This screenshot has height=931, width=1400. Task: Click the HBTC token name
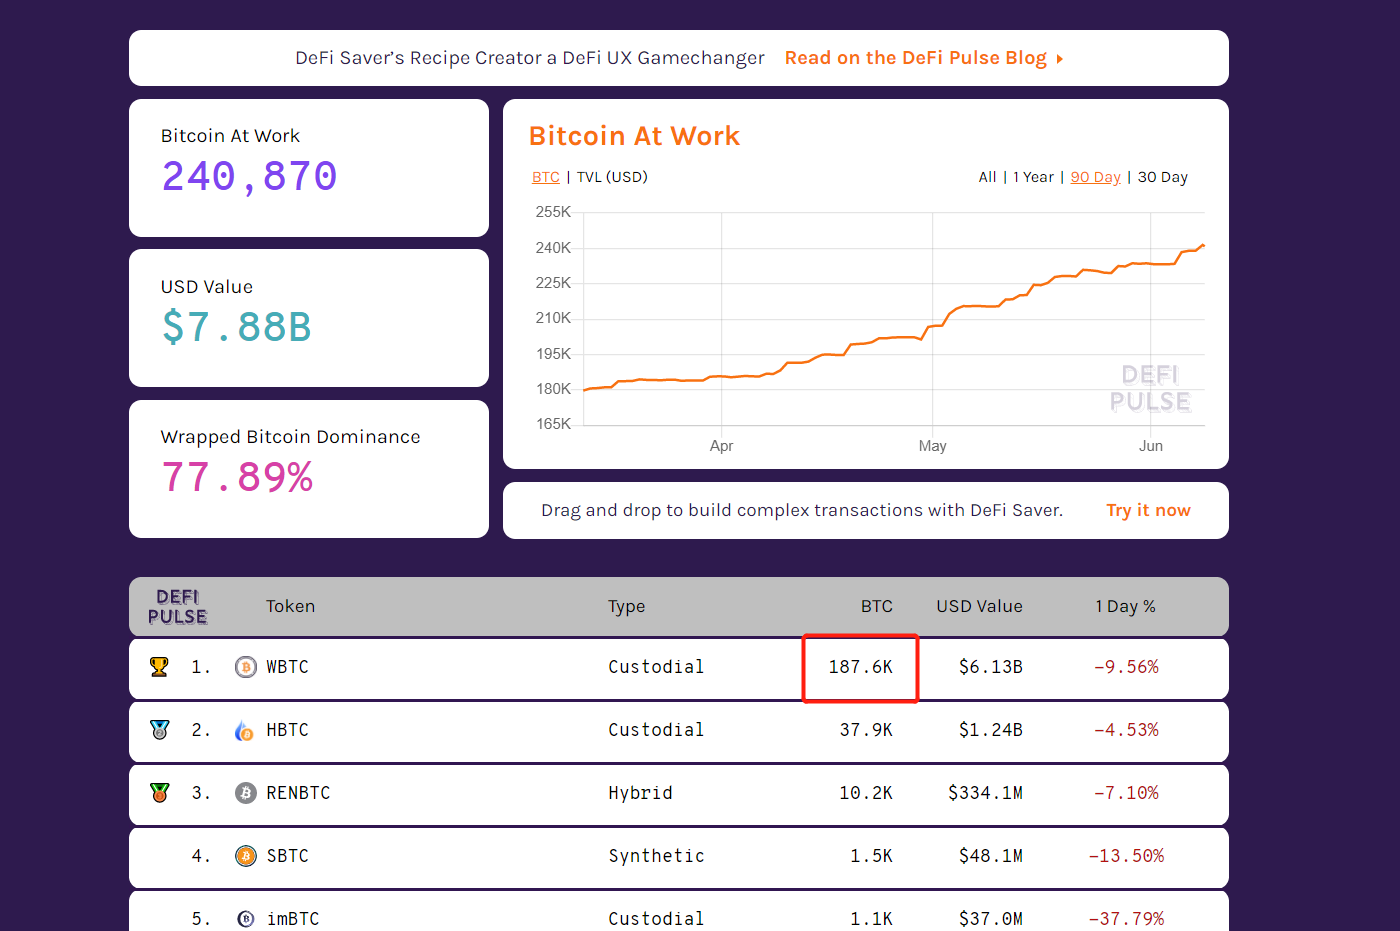point(287,730)
